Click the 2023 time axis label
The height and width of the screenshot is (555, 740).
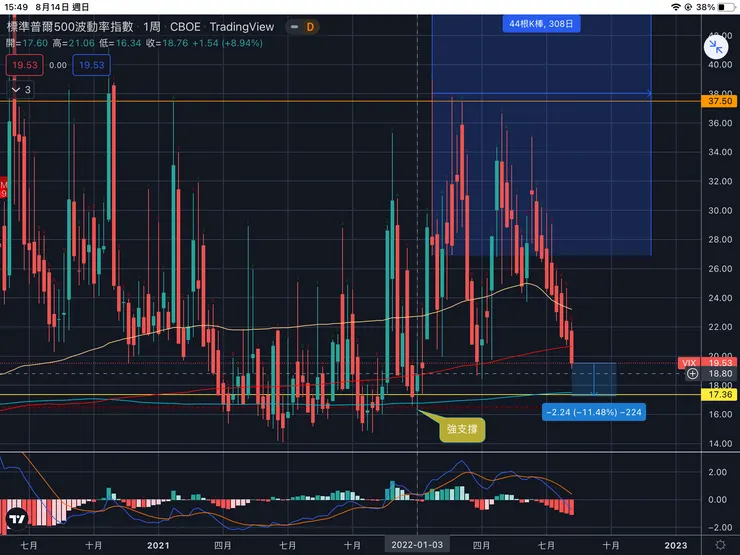[x=676, y=546]
